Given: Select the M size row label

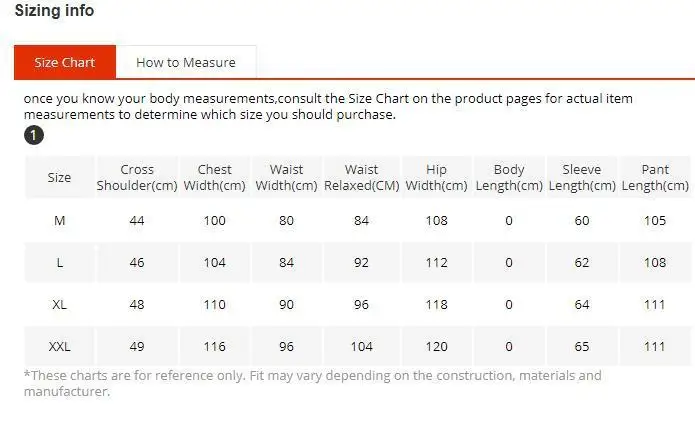Looking at the screenshot, I should (60, 220).
